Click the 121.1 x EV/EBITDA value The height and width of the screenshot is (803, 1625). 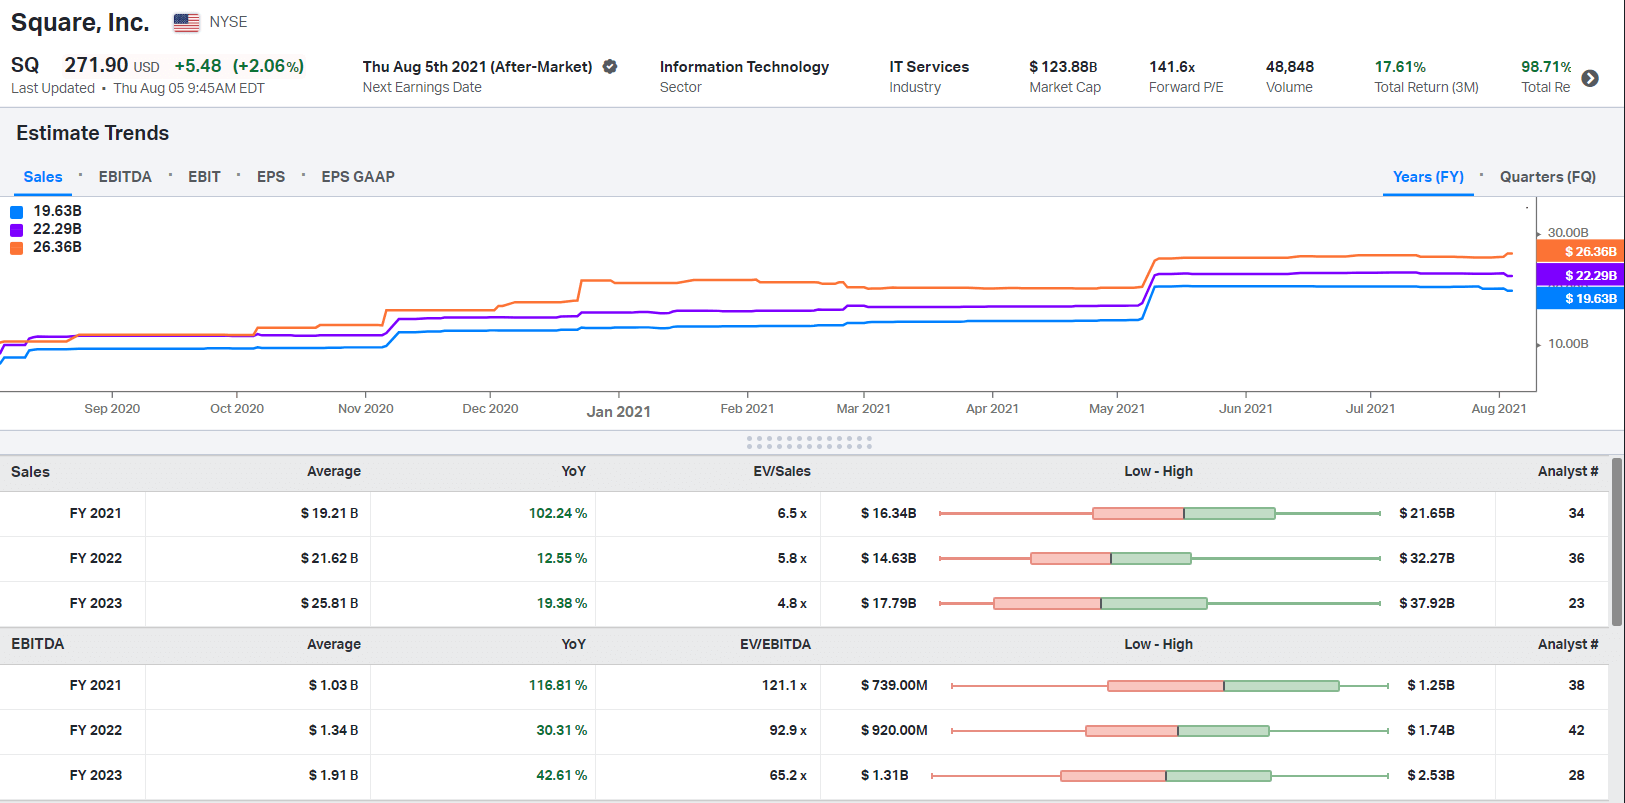click(784, 685)
